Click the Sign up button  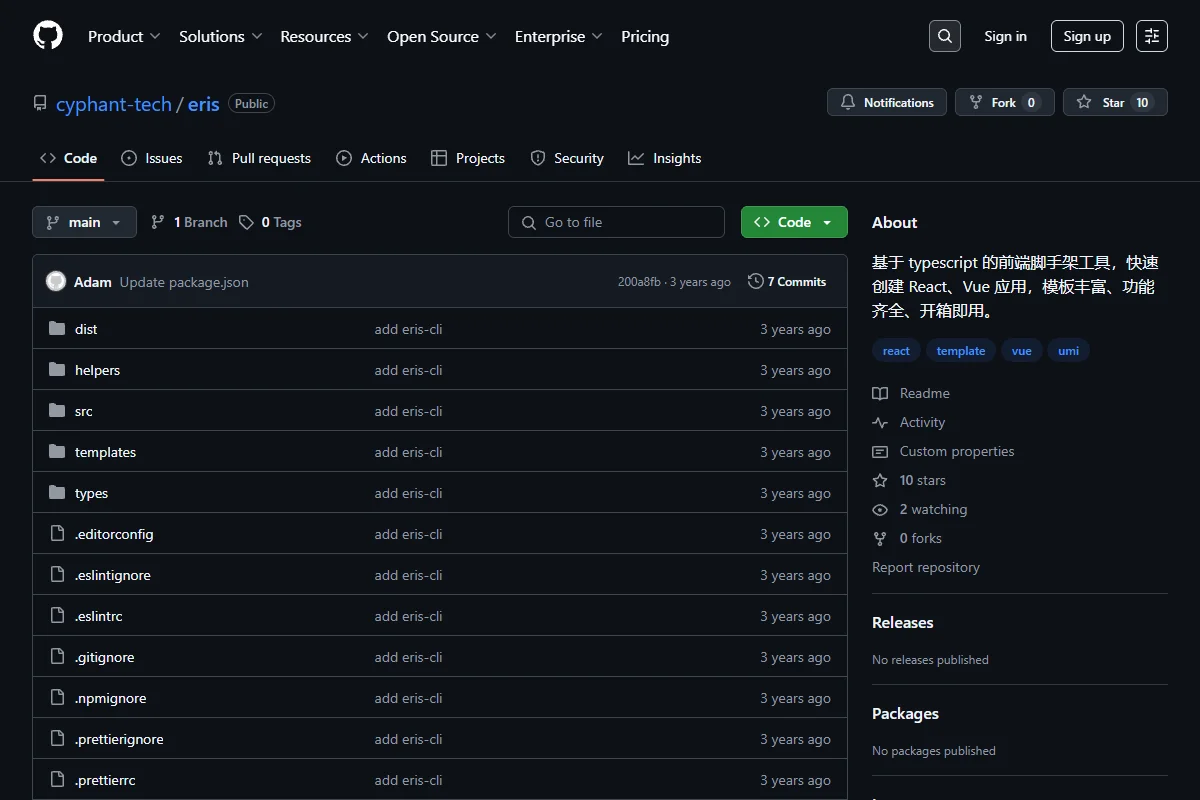(x=1087, y=36)
